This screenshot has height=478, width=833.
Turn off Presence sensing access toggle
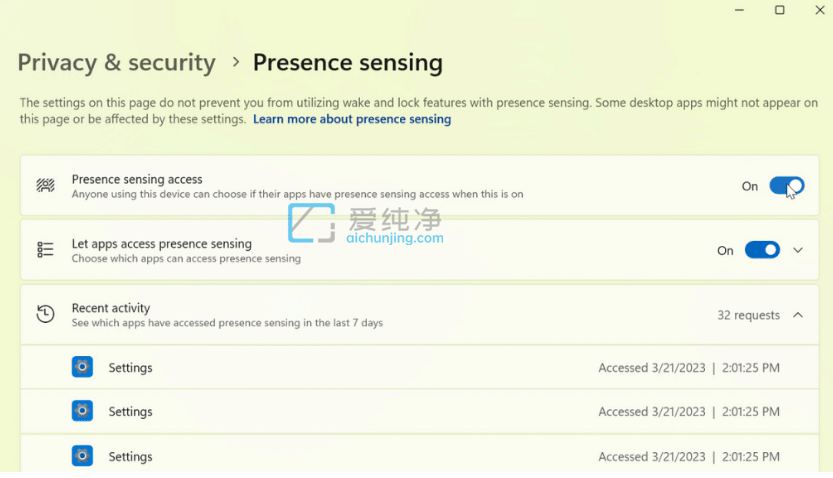(786, 186)
